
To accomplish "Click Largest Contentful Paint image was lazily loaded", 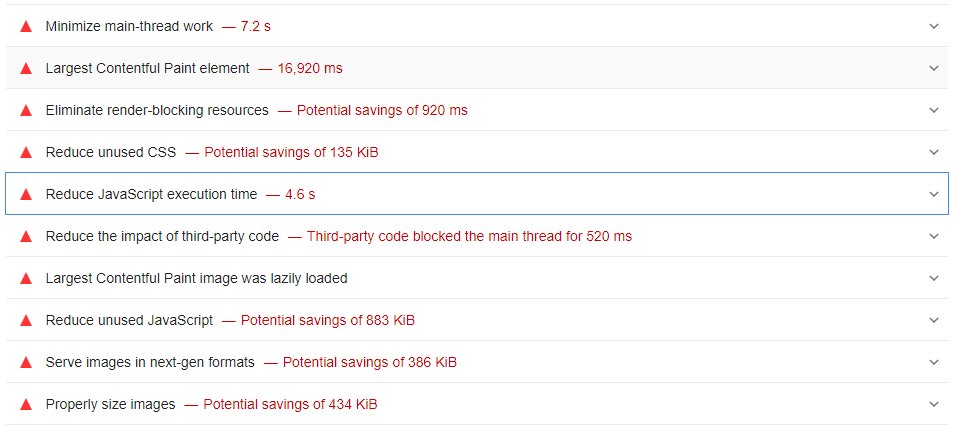I will point(196,278).
